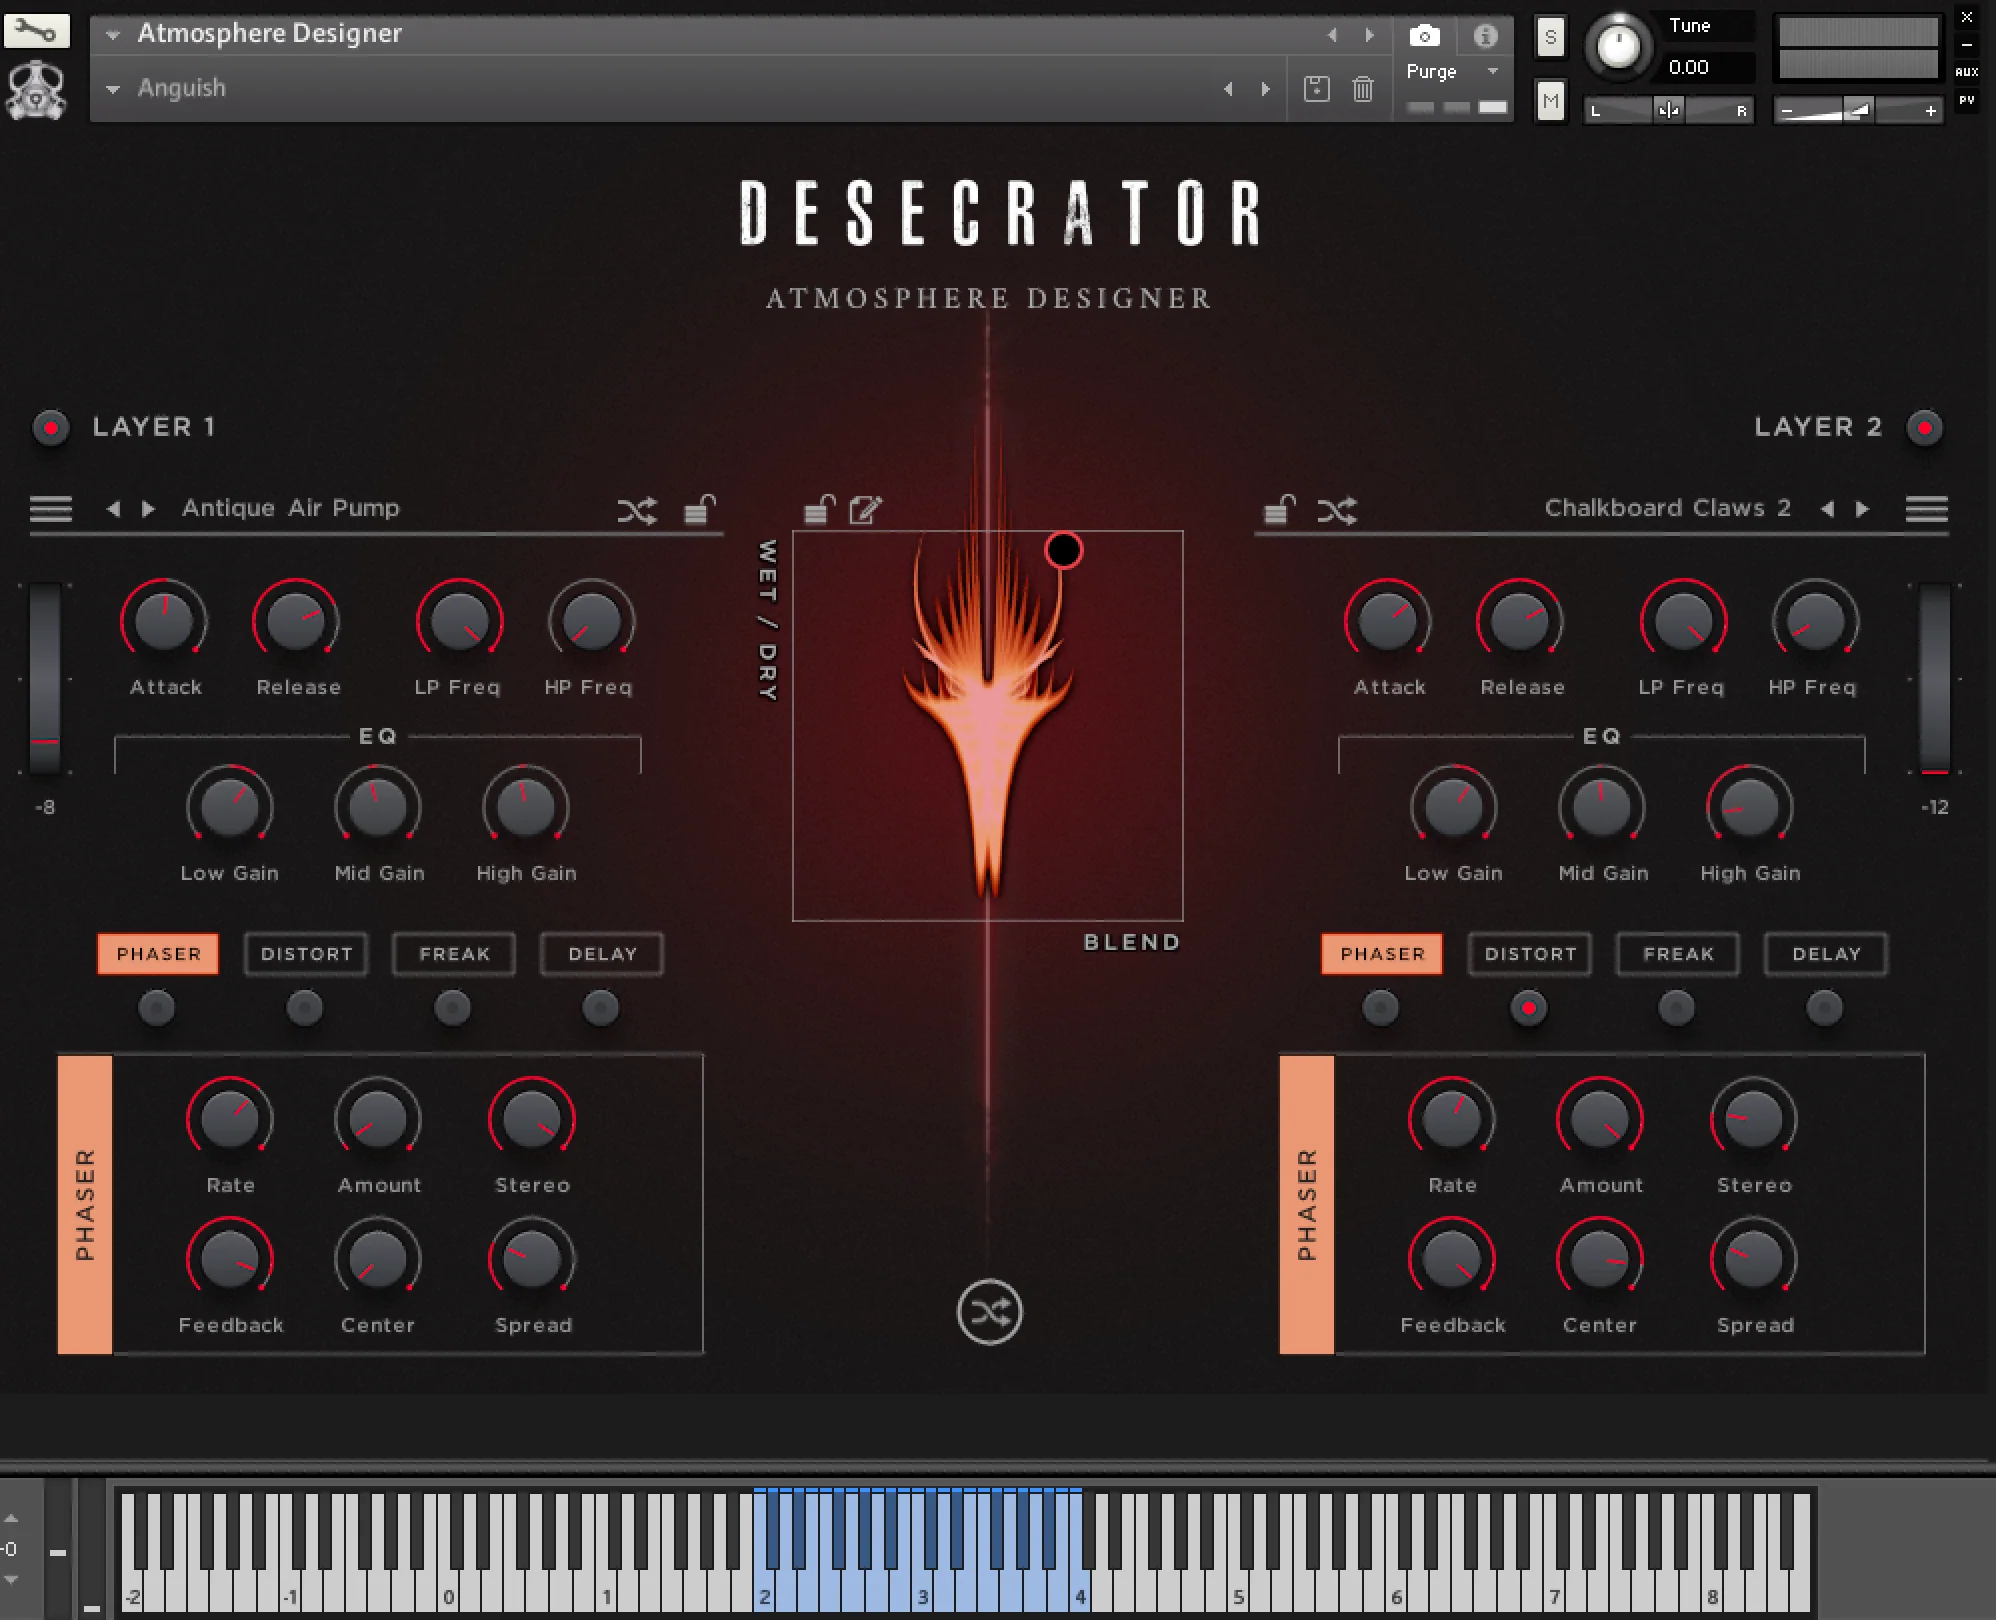Randomize the Layer 1 sound source
Image resolution: width=1996 pixels, height=1620 pixels.
(637, 511)
